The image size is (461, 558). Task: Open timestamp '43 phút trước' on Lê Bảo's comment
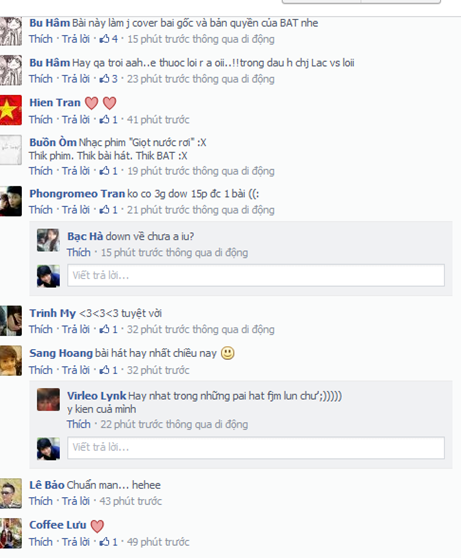click(131, 501)
